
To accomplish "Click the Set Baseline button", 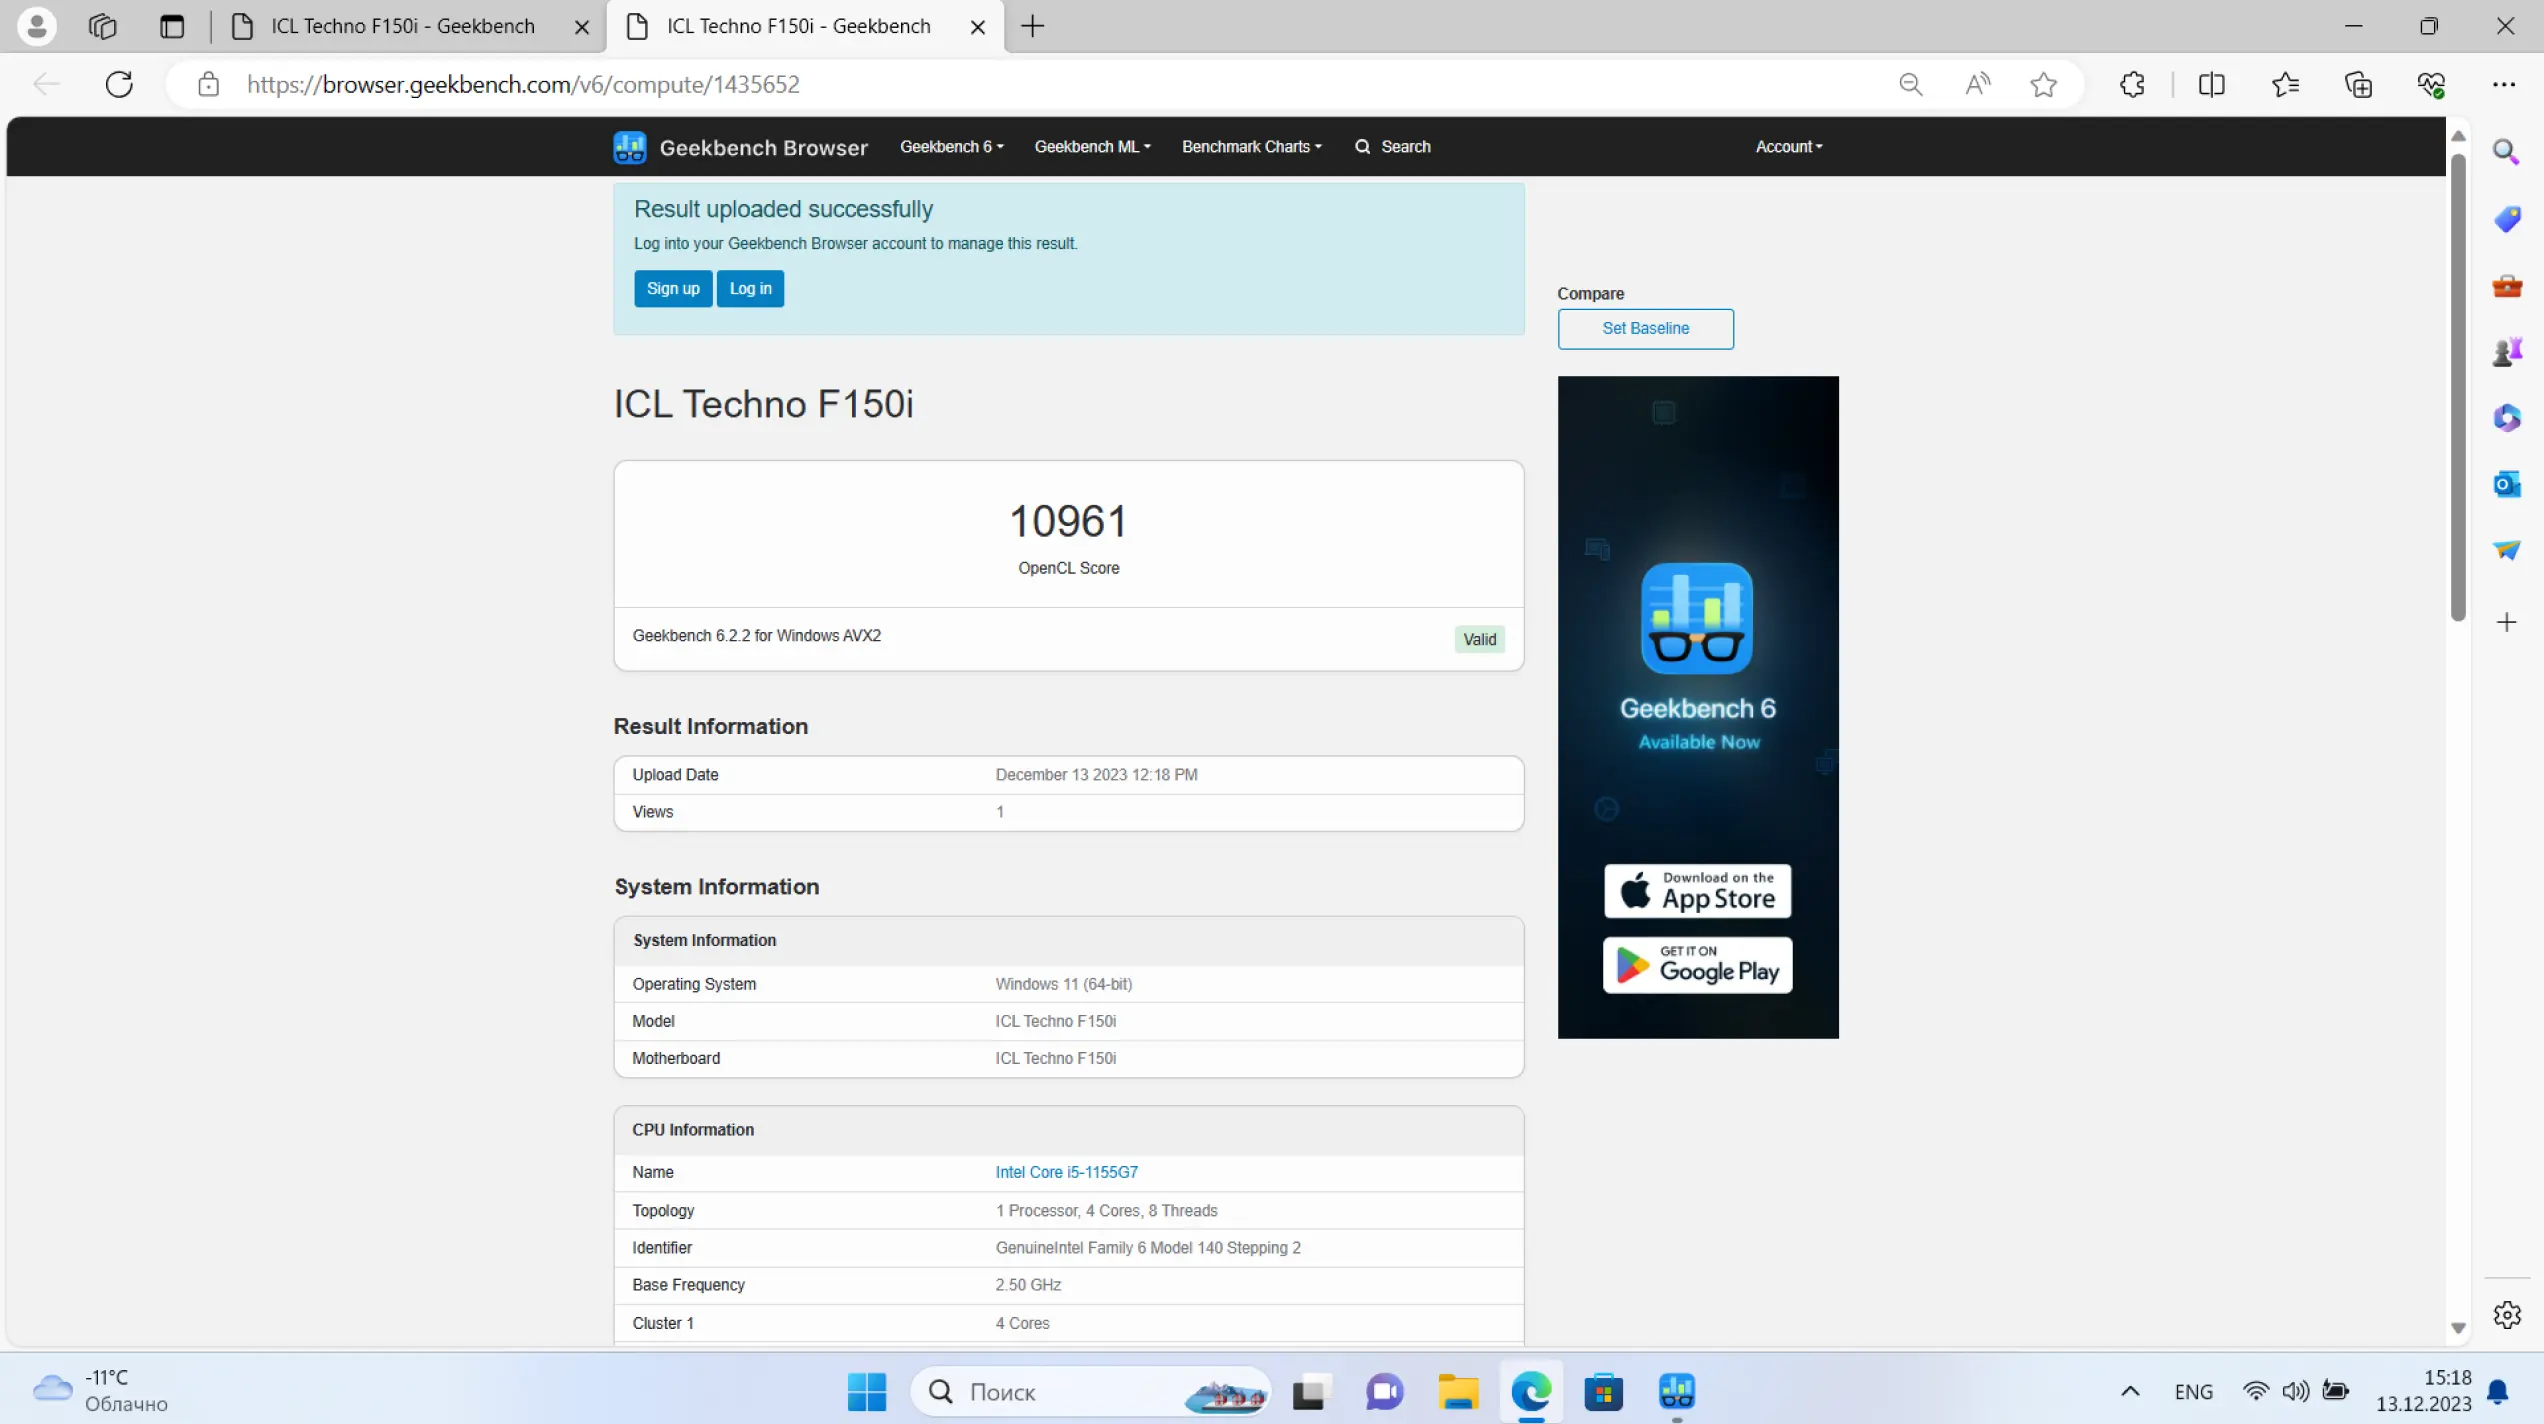I will tap(1645, 328).
